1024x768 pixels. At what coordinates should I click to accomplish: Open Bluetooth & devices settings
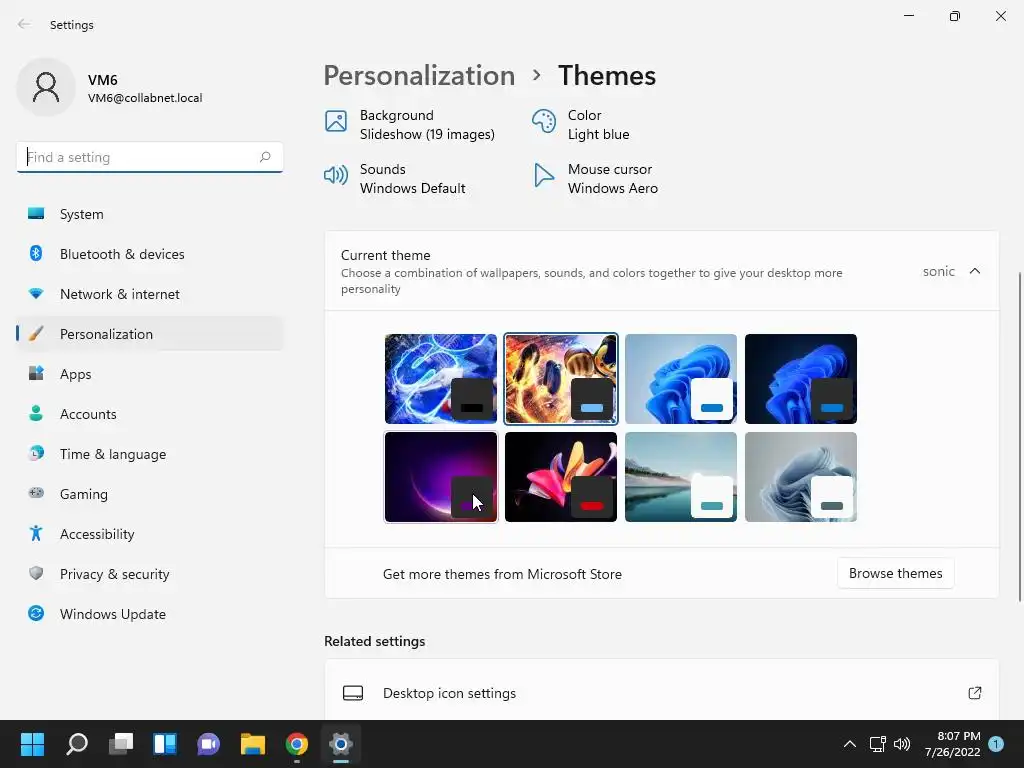coord(150,254)
